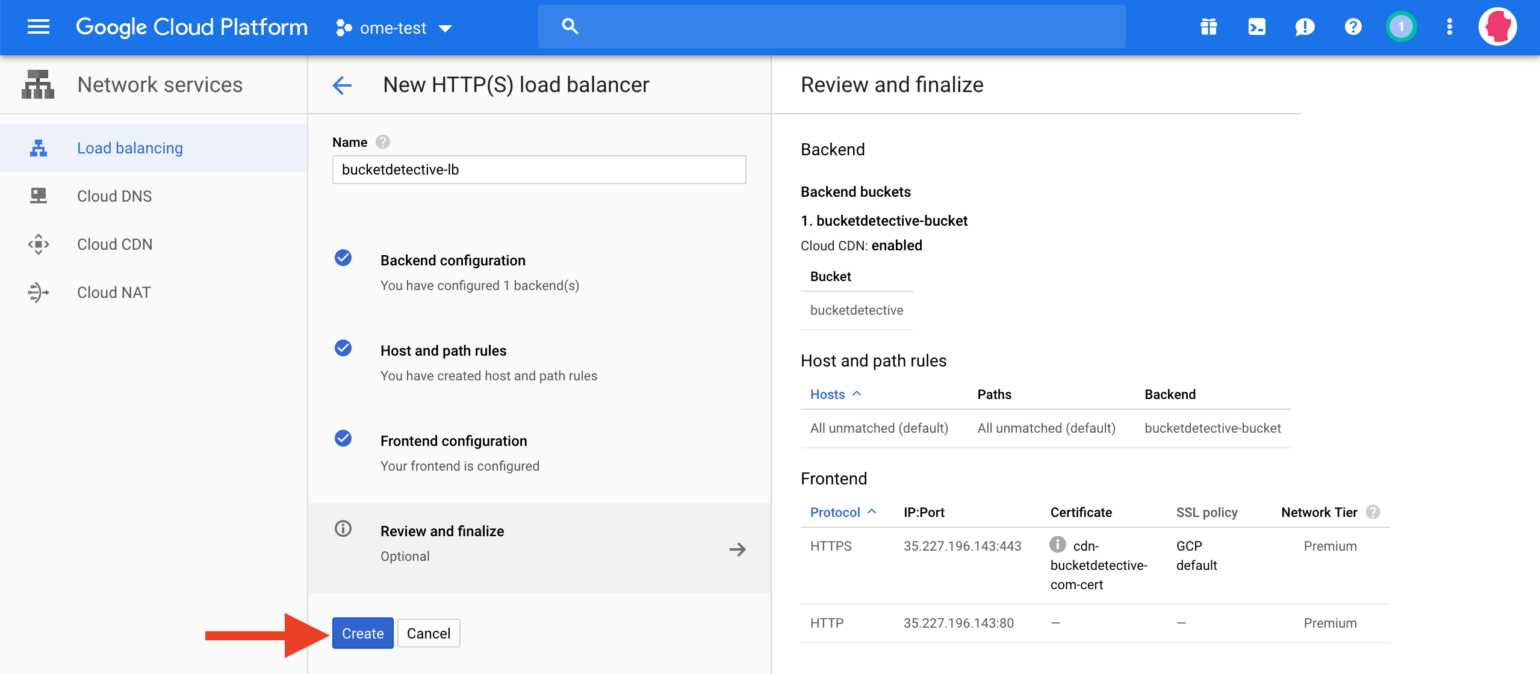
Task: Open the hamburger navigation menu
Action: [38, 27]
